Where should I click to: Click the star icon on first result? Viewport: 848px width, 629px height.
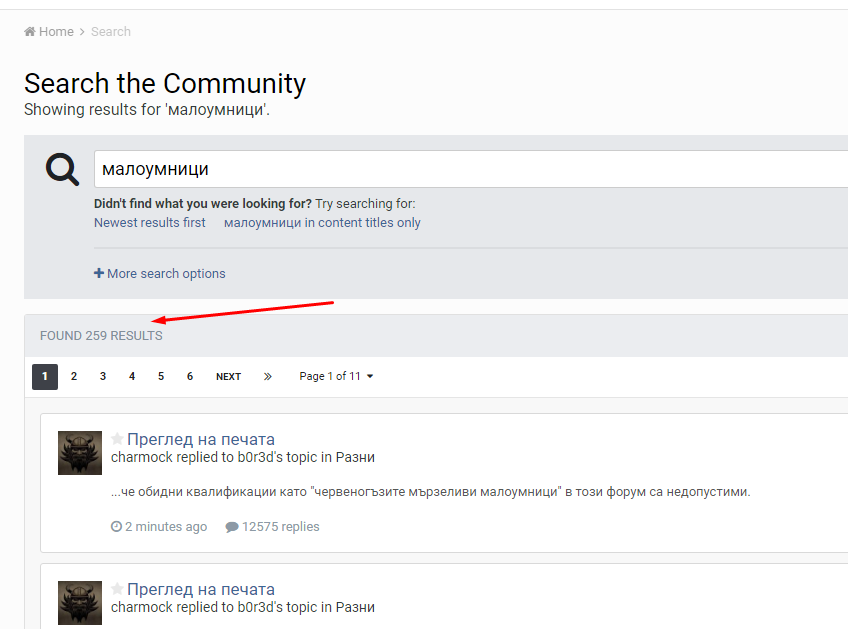pos(117,439)
